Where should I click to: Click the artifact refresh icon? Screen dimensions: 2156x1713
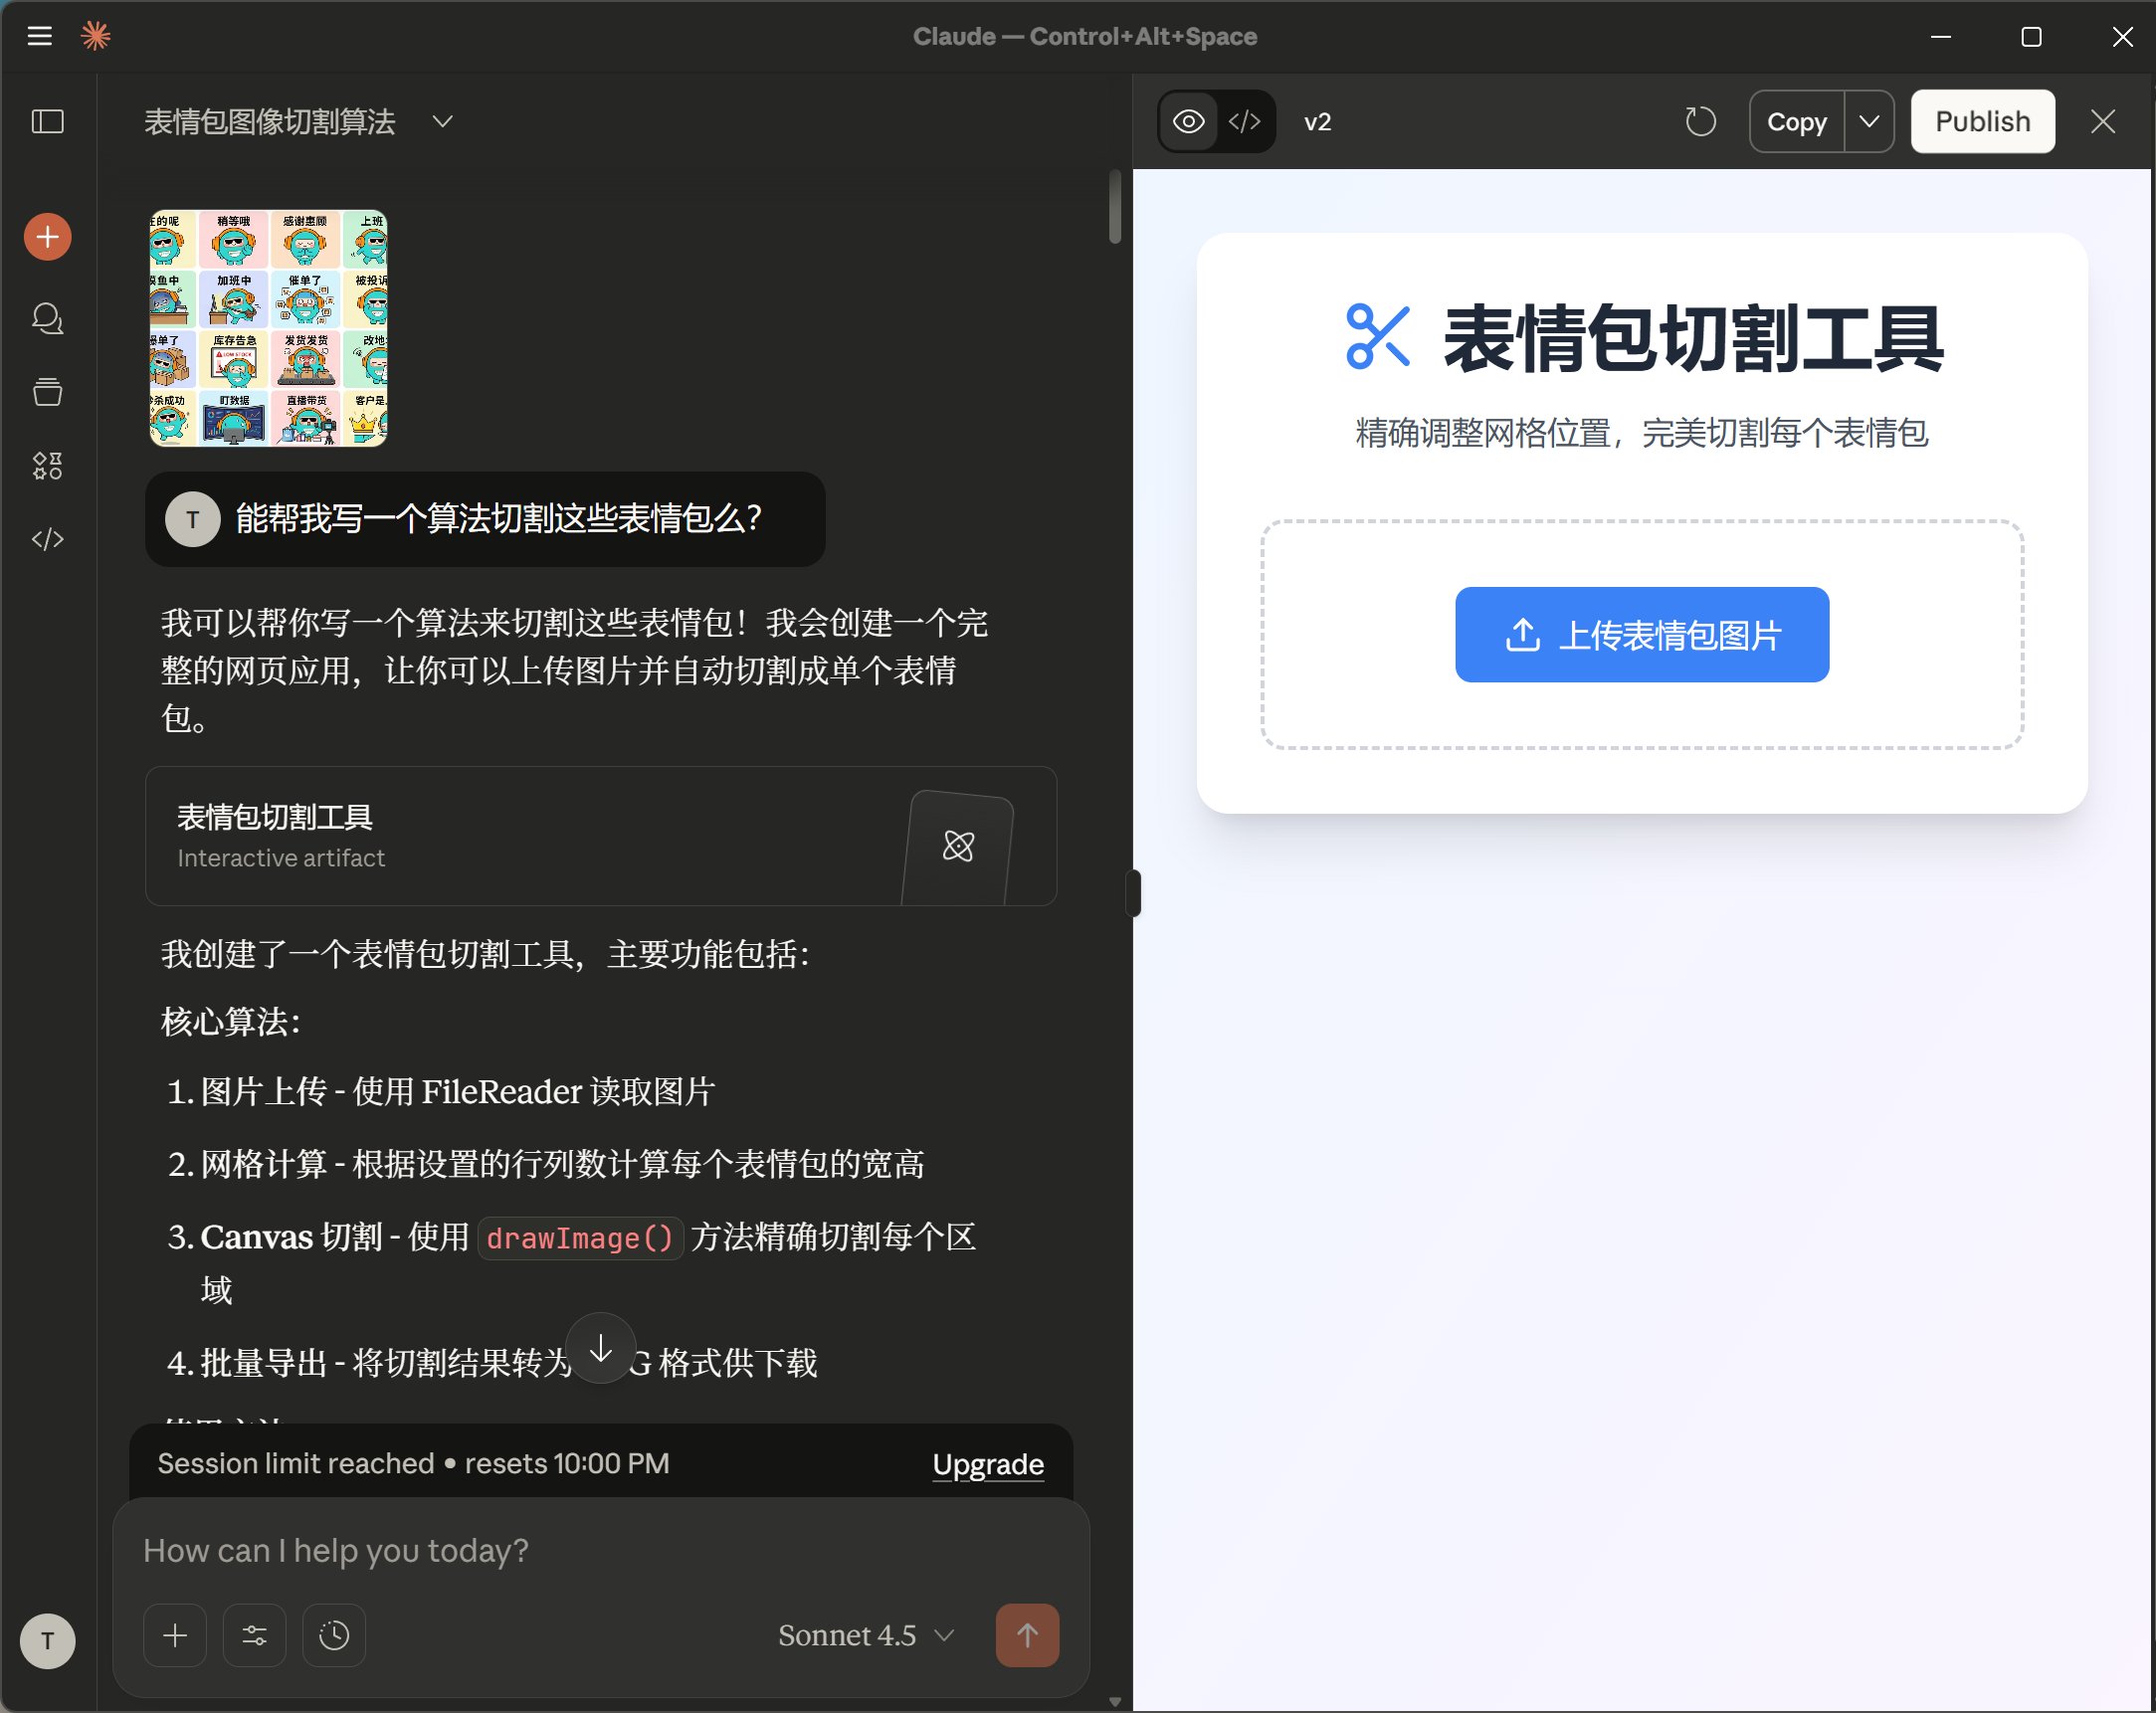pyautogui.click(x=1700, y=122)
